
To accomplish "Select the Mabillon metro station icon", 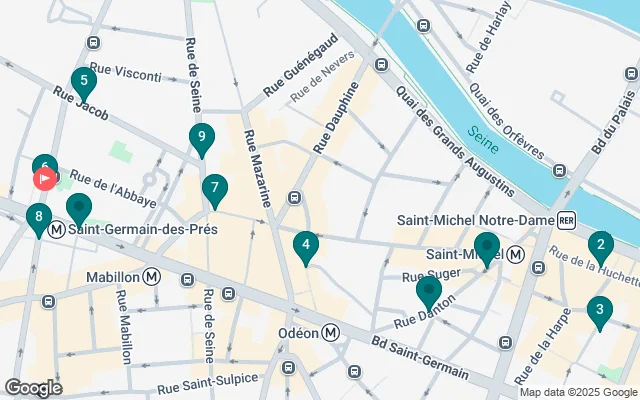I will (x=152, y=277).
